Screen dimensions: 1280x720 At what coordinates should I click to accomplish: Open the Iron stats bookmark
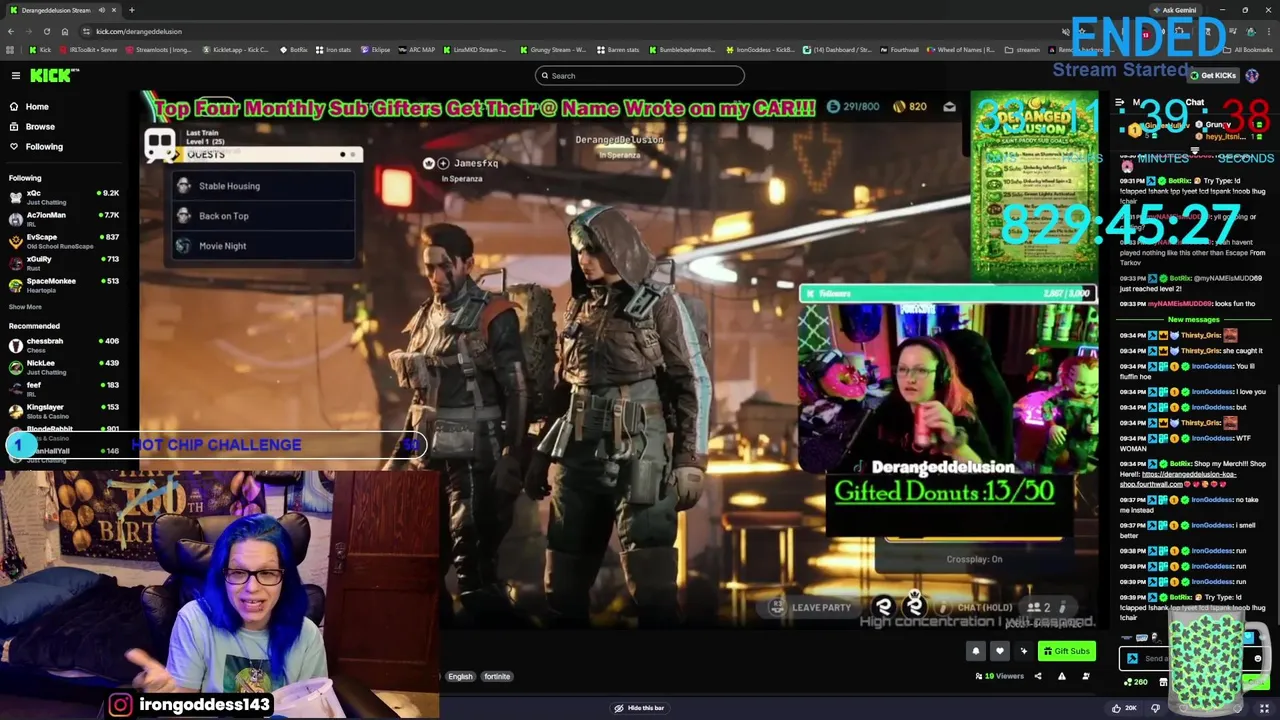(334, 49)
